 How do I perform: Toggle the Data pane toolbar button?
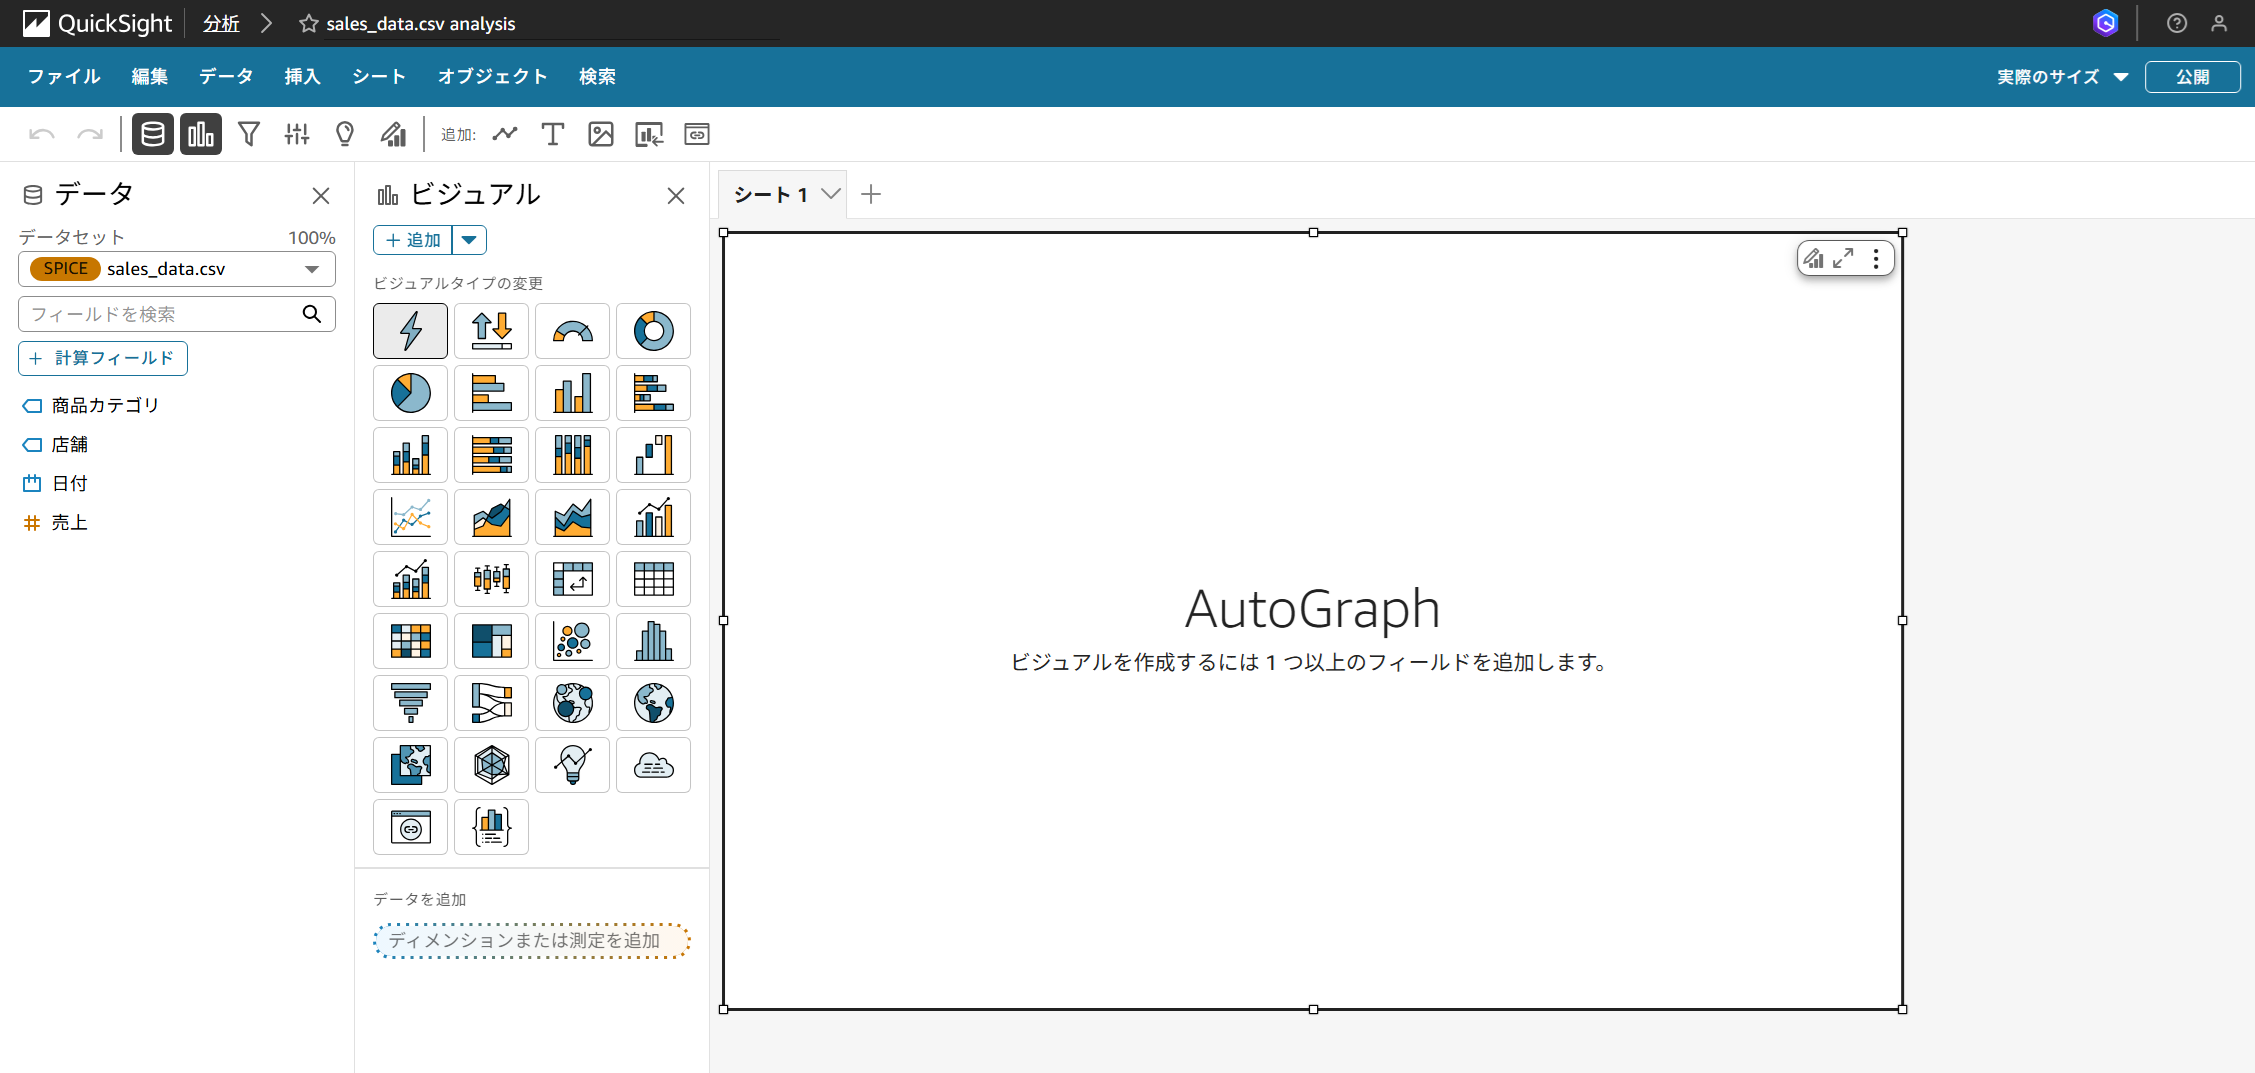(x=153, y=134)
